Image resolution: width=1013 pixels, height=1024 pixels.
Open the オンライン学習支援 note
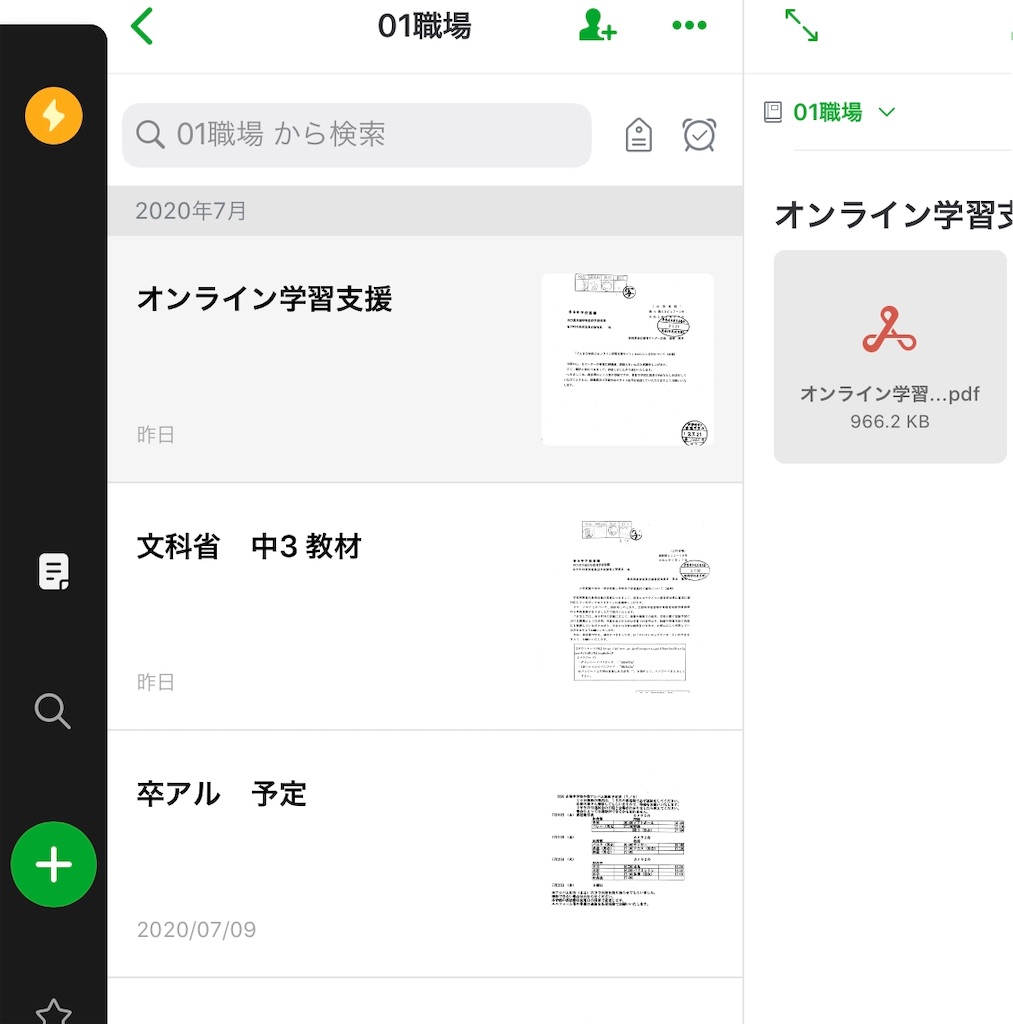pos(425,359)
